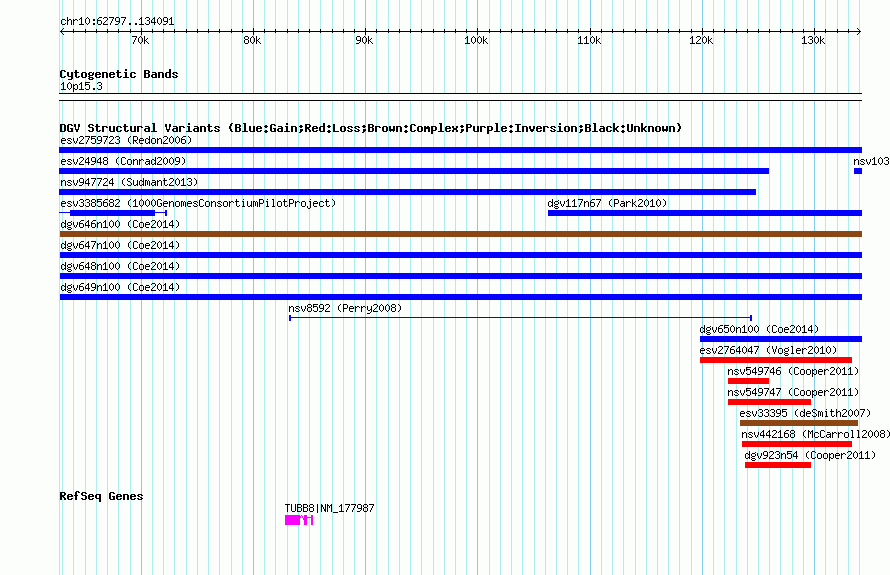Click the esv3385682 short blue bar
The width and height of the screenshot is (890, 575).
point(113,213)
